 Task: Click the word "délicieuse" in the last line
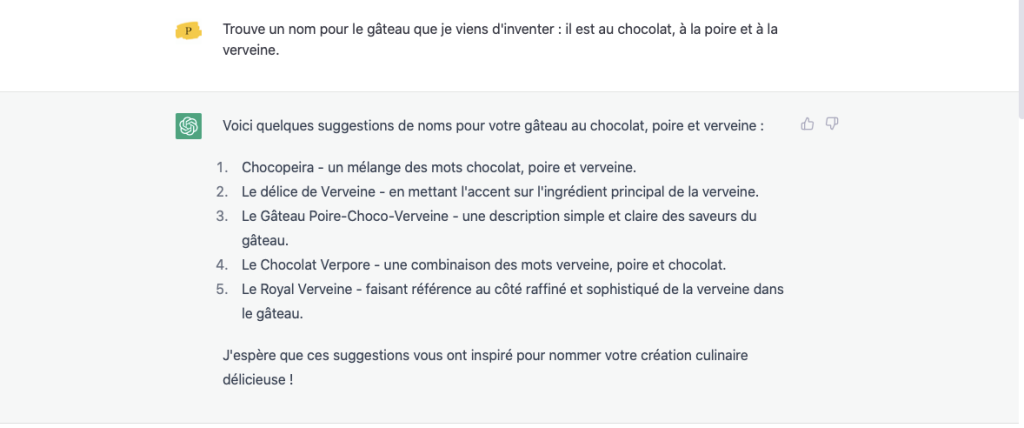[x=253, y=379]
